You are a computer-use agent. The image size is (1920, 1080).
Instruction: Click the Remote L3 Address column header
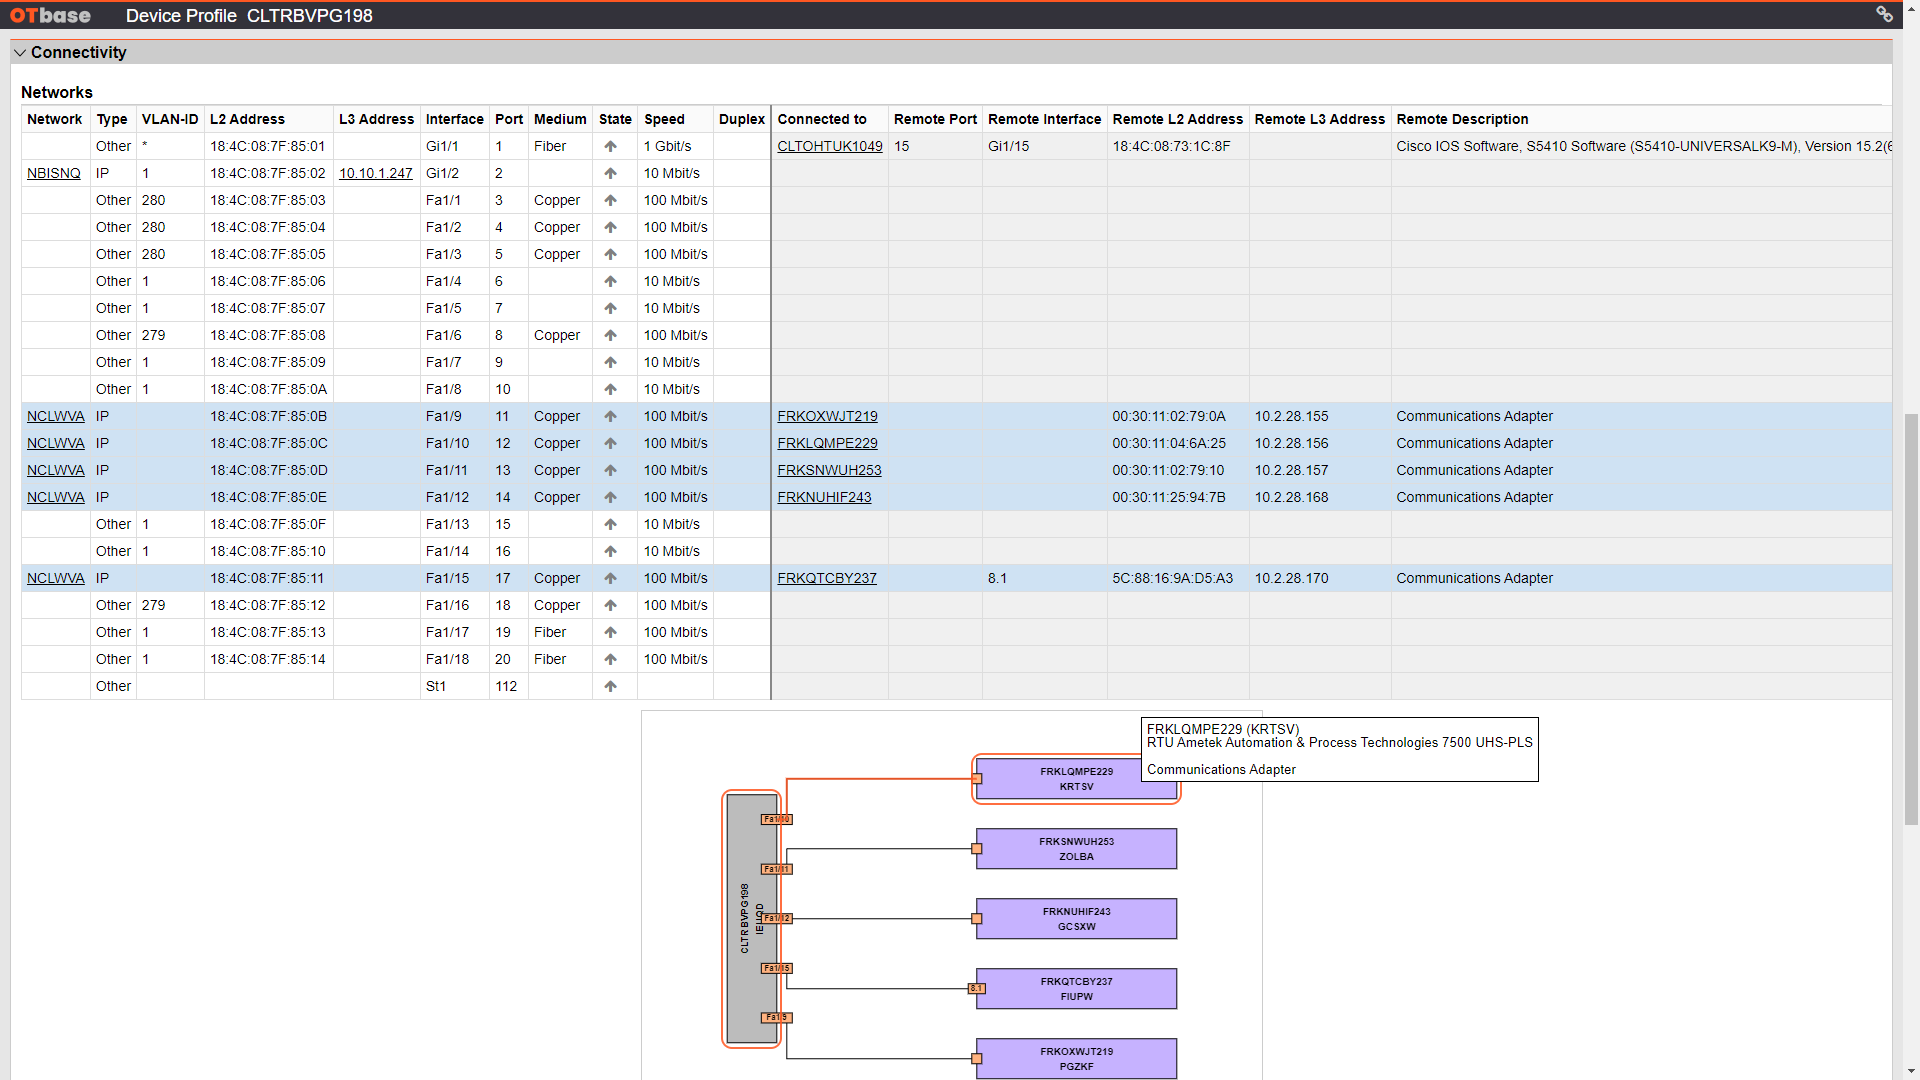tap(1319, 119)
